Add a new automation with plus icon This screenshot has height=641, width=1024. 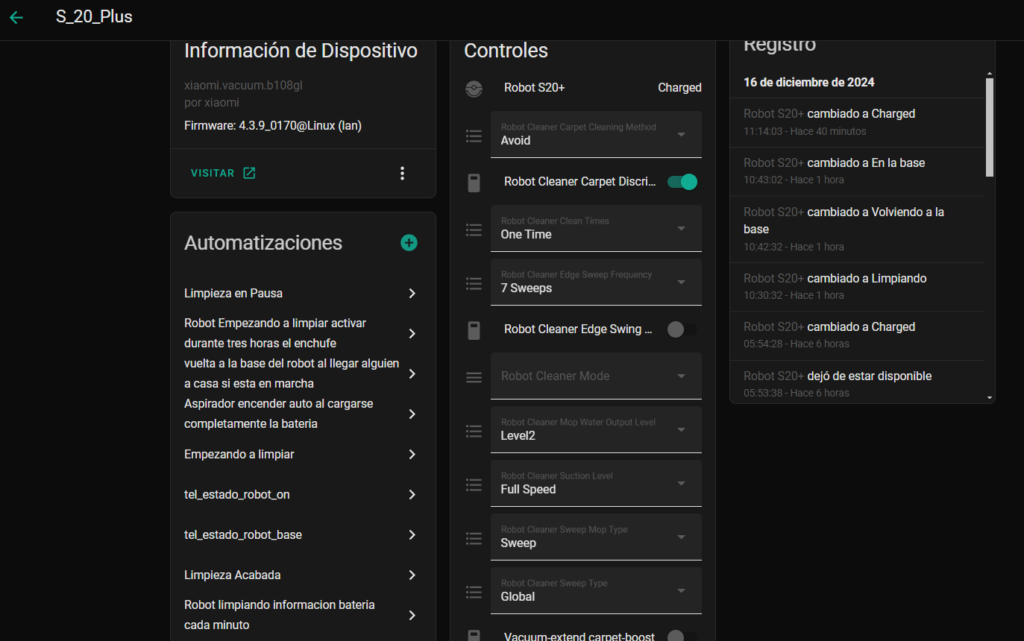point(409,243)
